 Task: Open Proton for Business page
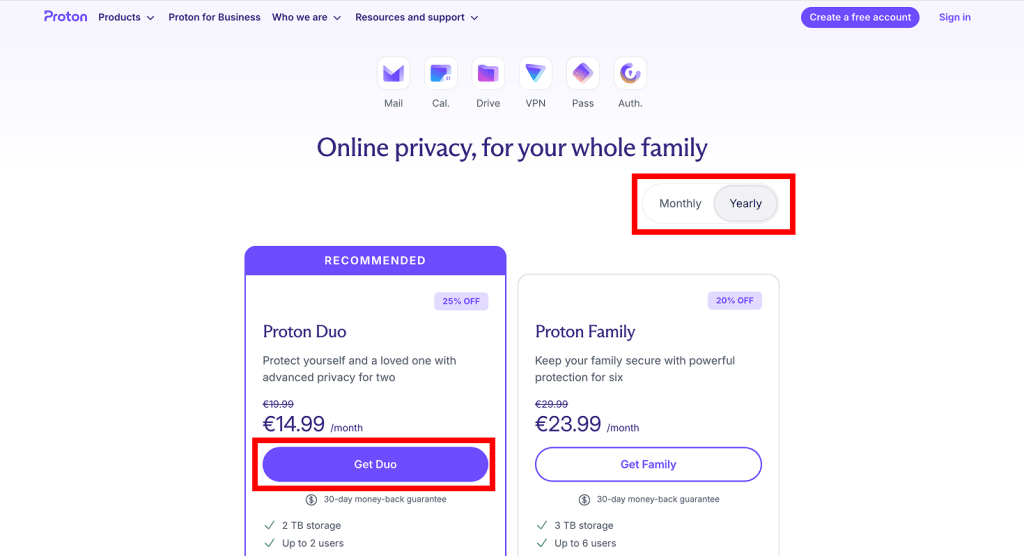coord(214,17)
